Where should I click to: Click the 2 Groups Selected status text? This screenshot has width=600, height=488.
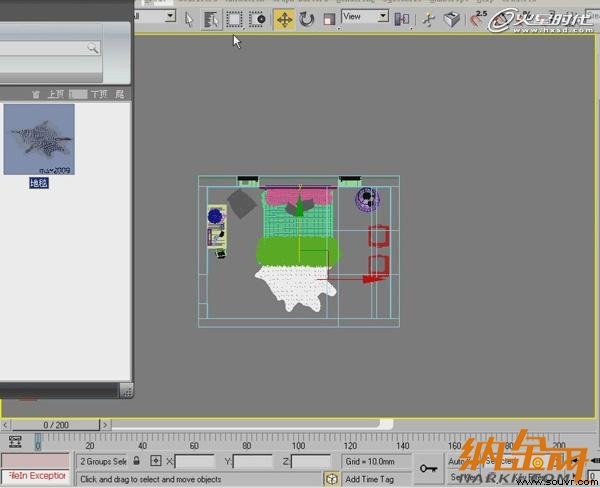tap(103, 461)
